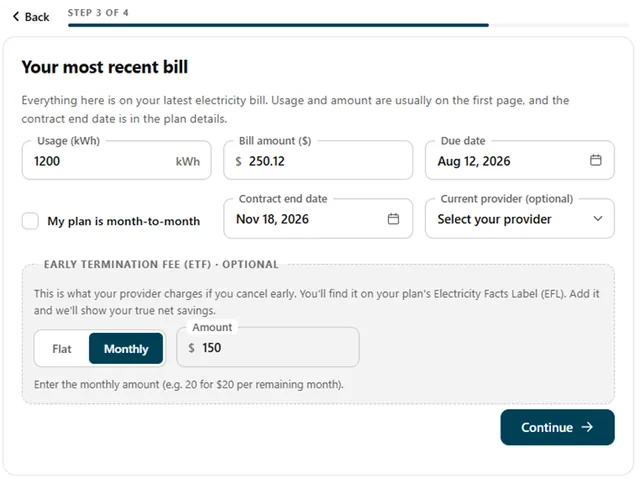Click the arrow icon on Continue
Screen dimensions: 640x479
click(587, 427)
